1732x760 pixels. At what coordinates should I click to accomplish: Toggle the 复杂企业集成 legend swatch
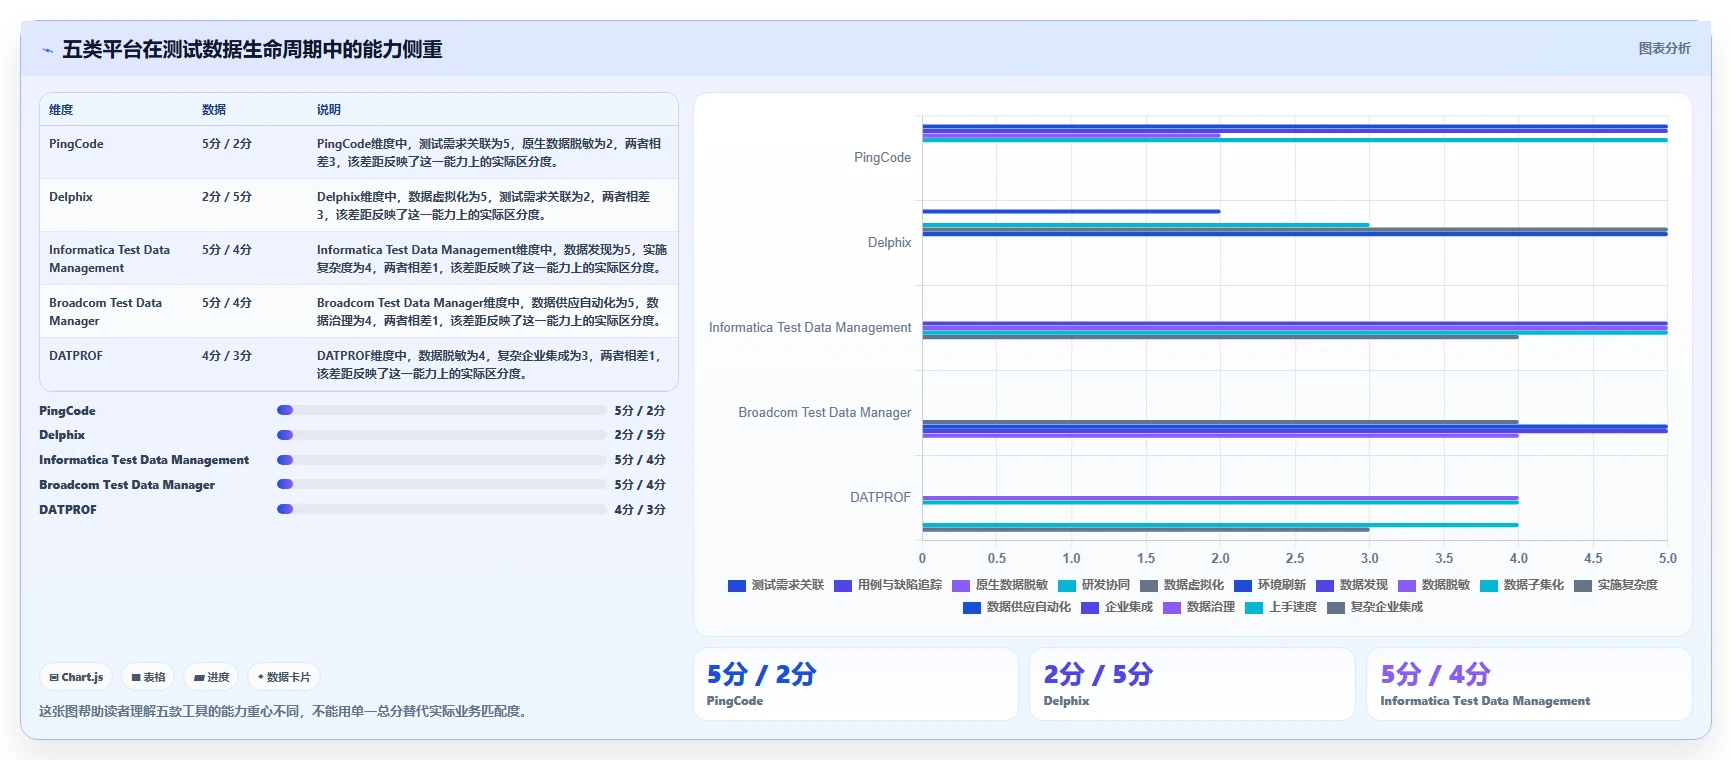[x=1336, y=607]
